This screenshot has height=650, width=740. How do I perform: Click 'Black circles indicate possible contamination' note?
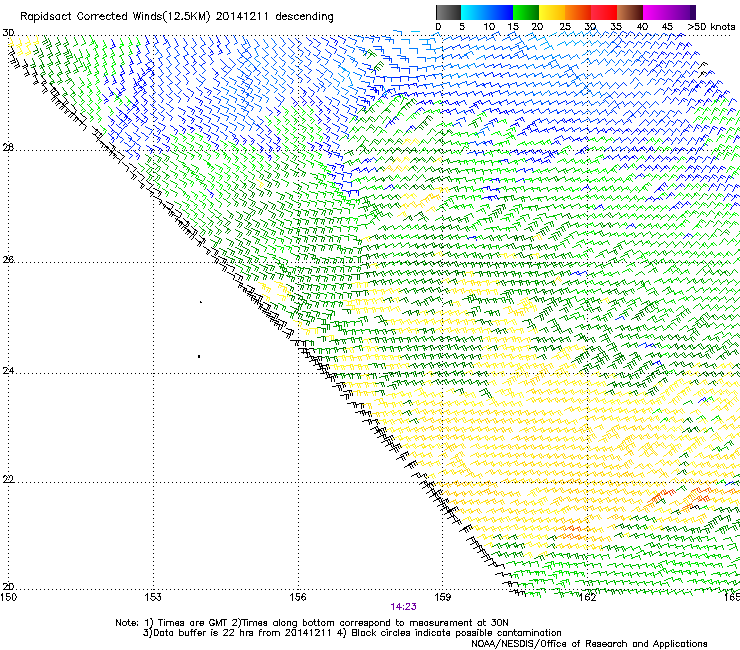(456, 633)
